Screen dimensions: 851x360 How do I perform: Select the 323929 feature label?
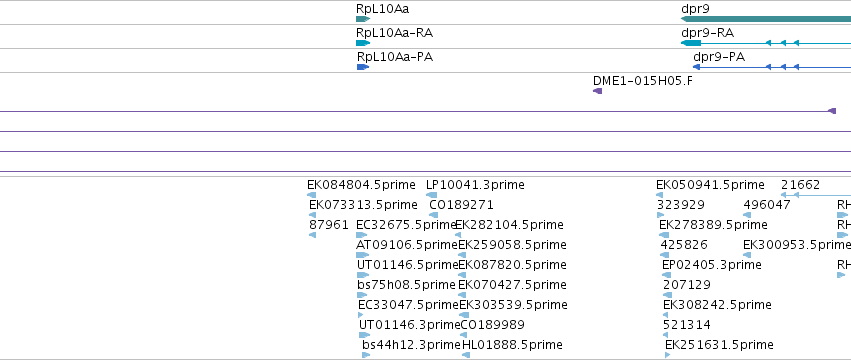point(681,205)
